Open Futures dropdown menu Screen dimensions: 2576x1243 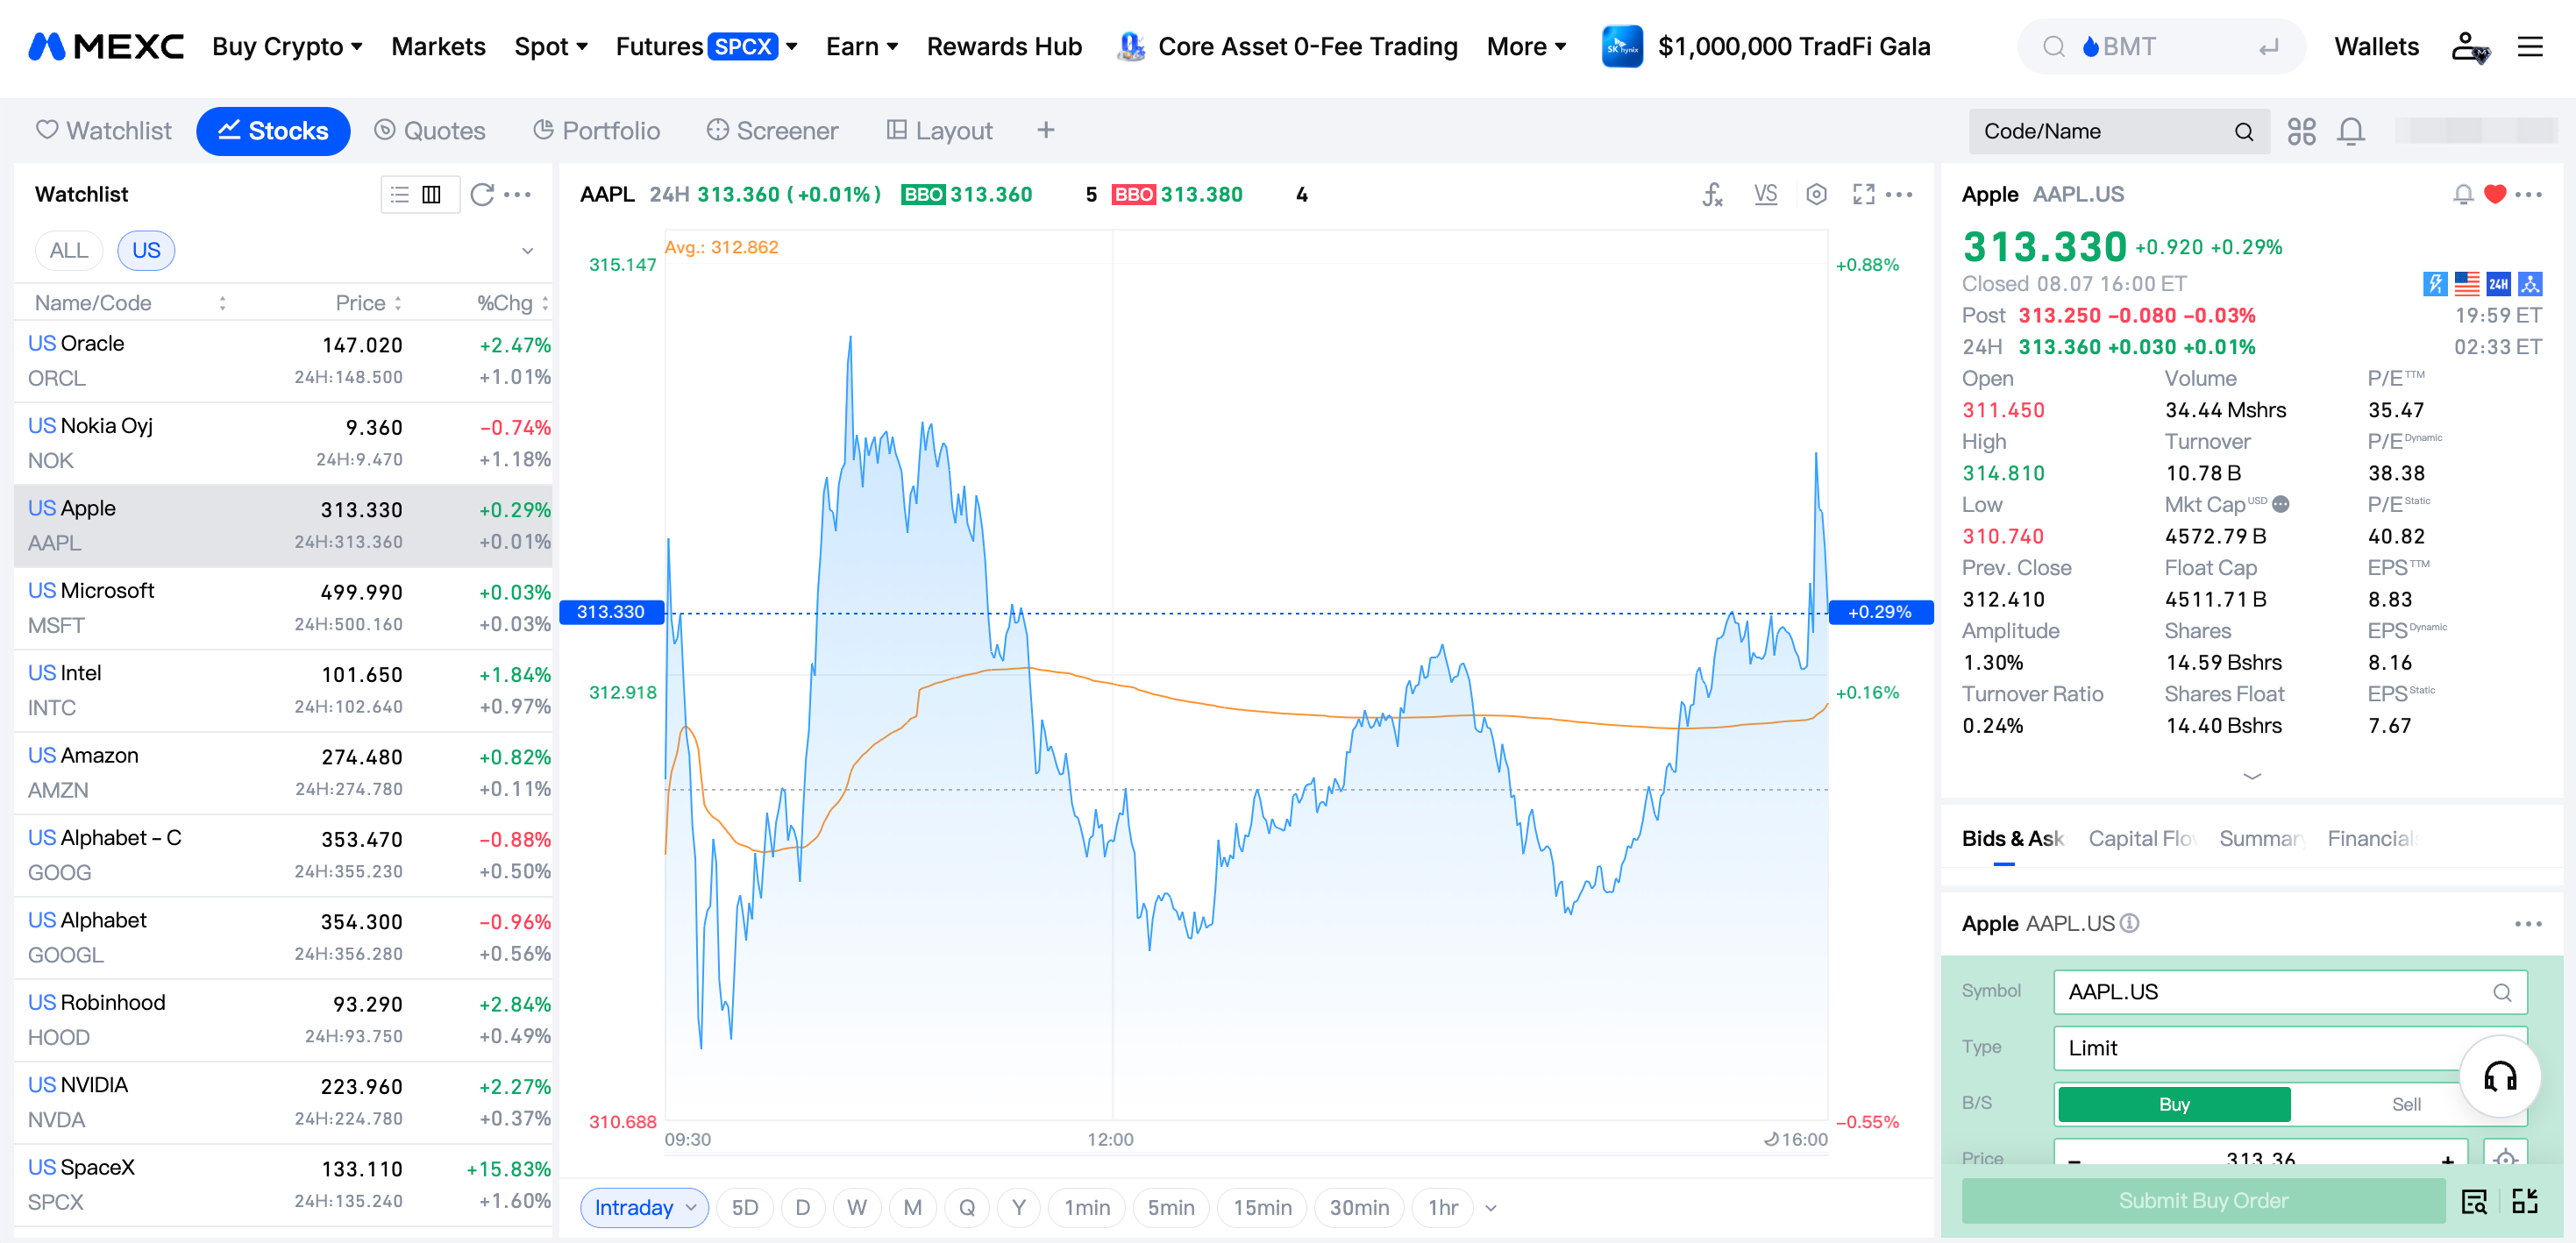706,47
